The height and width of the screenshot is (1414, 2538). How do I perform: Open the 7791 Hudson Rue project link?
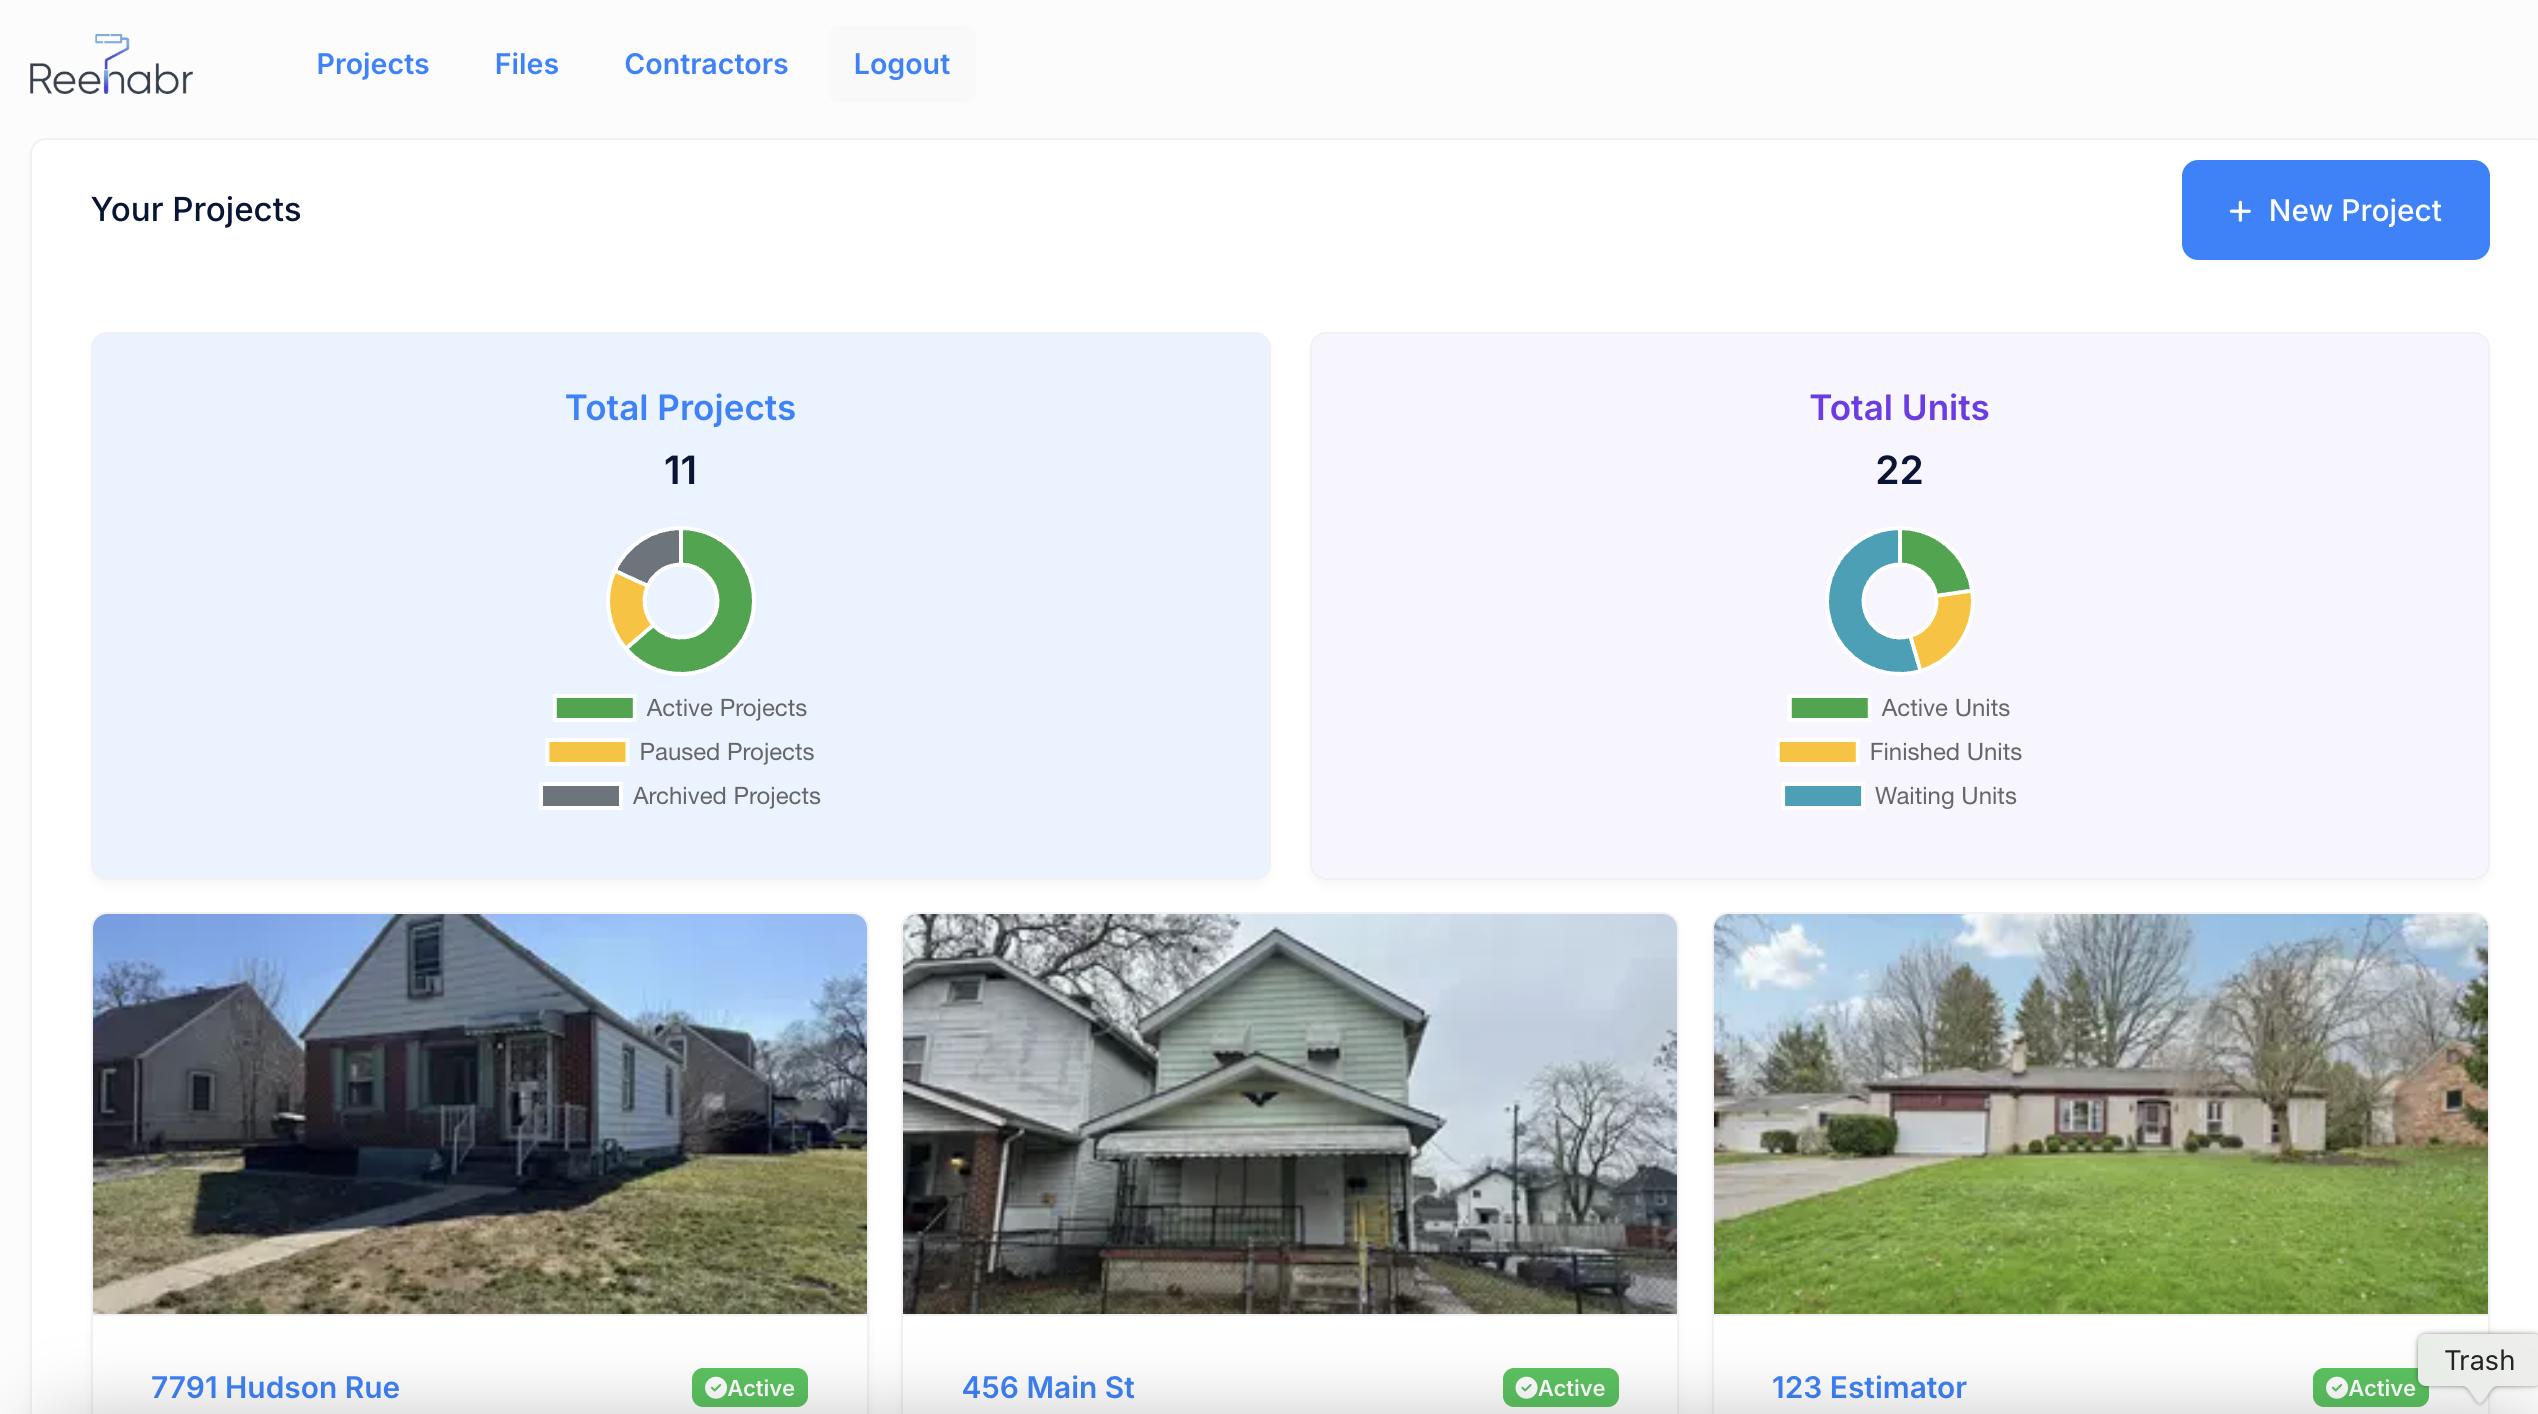click(x=275, y=1387)
